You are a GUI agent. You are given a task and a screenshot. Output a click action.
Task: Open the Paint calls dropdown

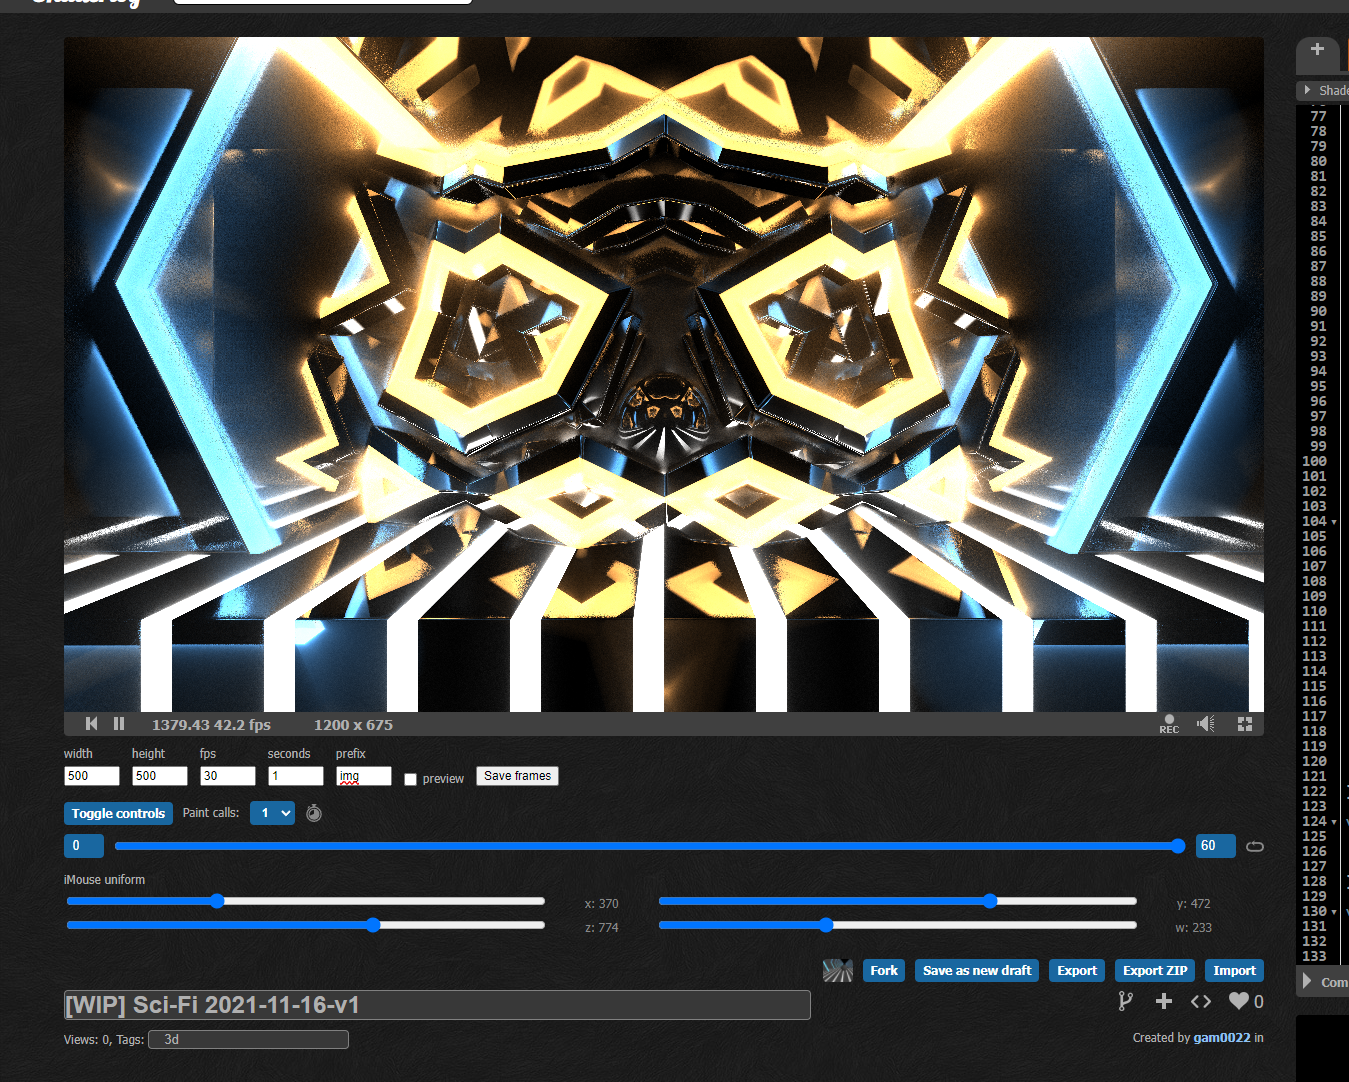[x=272, y=813]
